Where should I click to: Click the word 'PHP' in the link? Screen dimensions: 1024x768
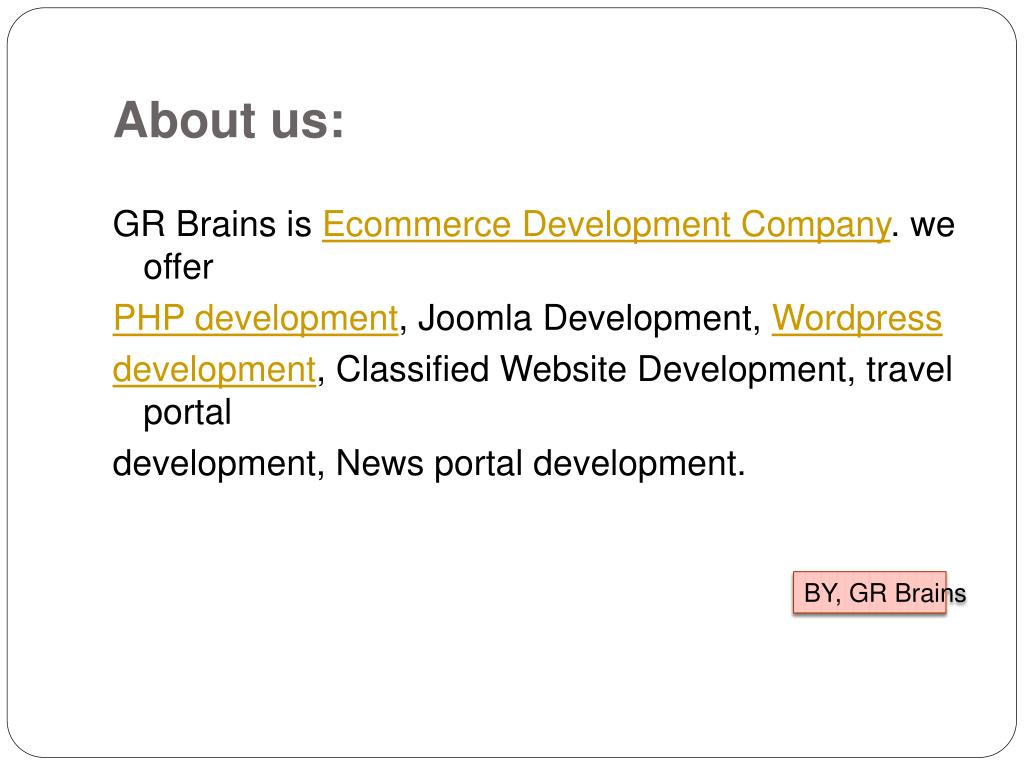[149, 318]
